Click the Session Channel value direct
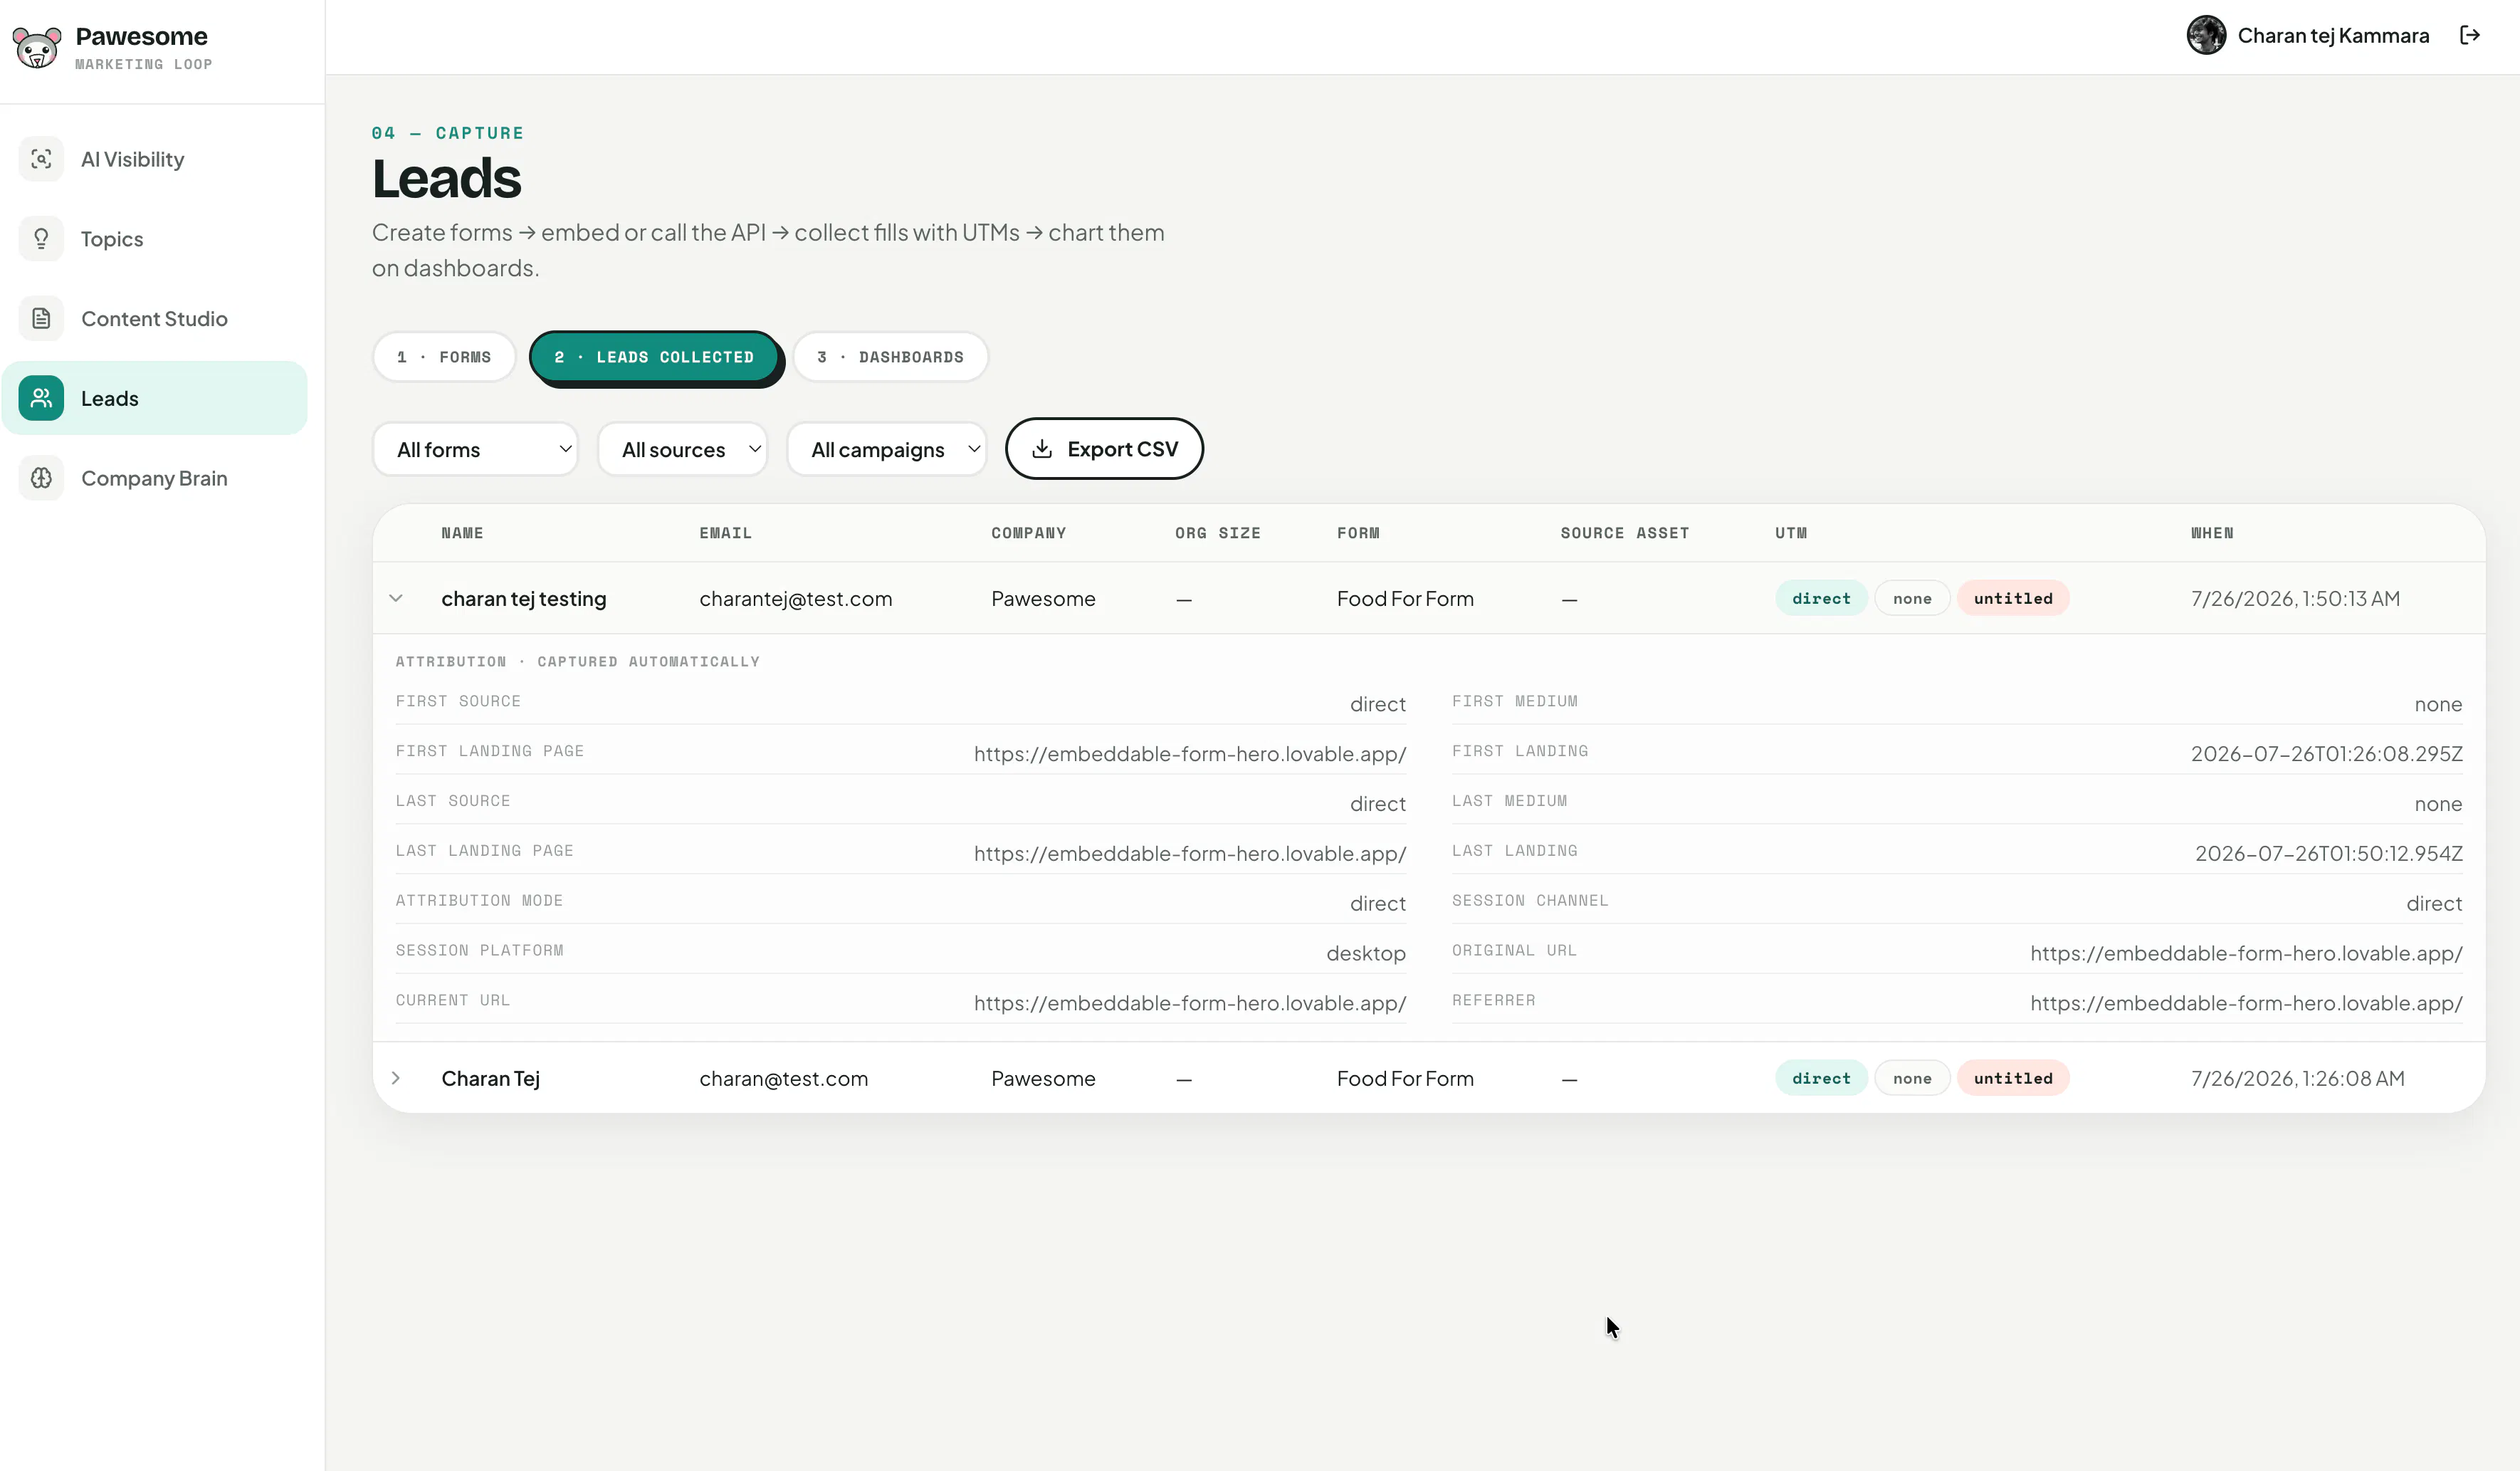The width and height of the screenshot is (2520, 1471). click(2434, 904)
